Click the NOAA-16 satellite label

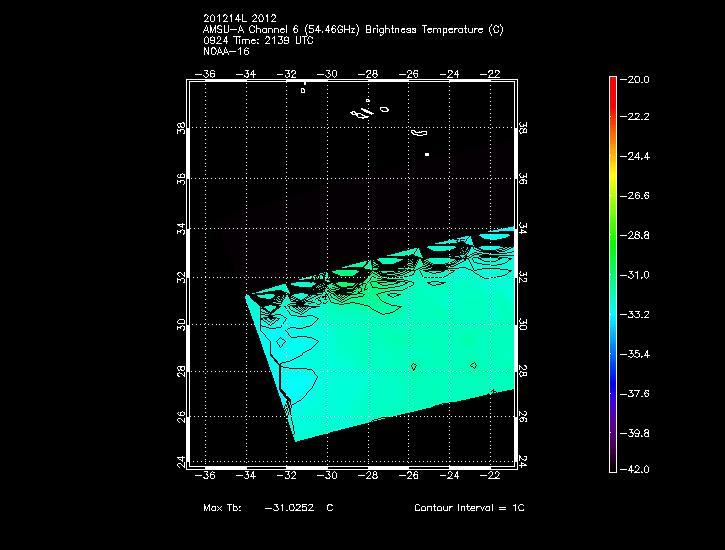tap(224, 52)
